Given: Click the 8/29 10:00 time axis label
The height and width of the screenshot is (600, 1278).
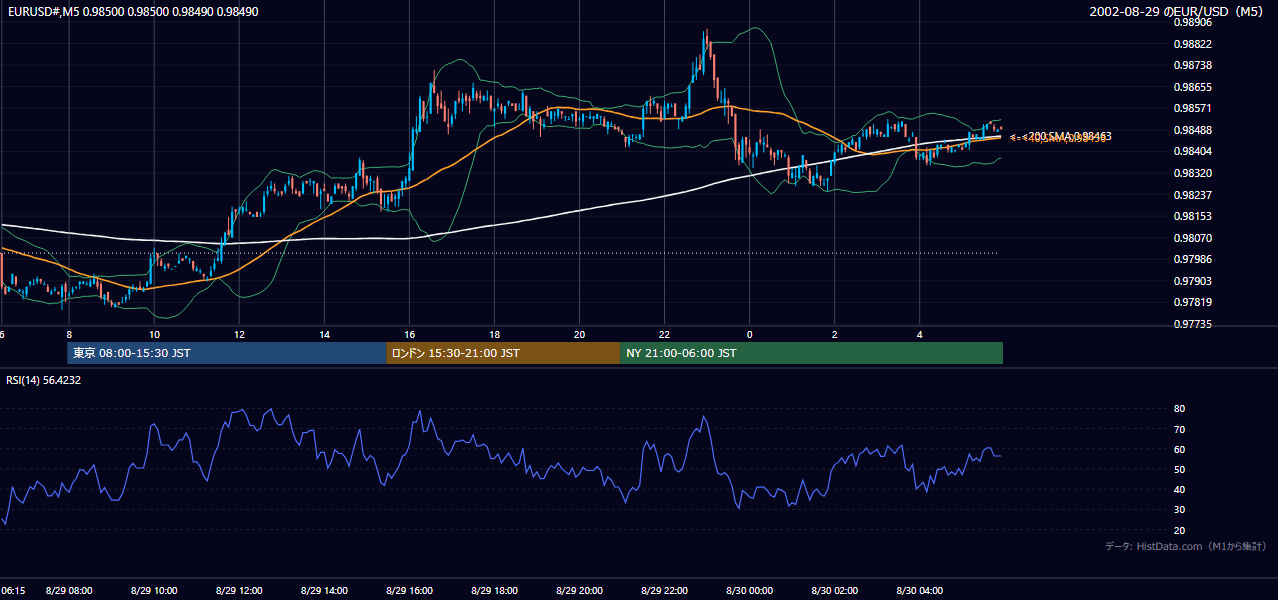Looking at the screenshot, I should [x=154, y=591].
